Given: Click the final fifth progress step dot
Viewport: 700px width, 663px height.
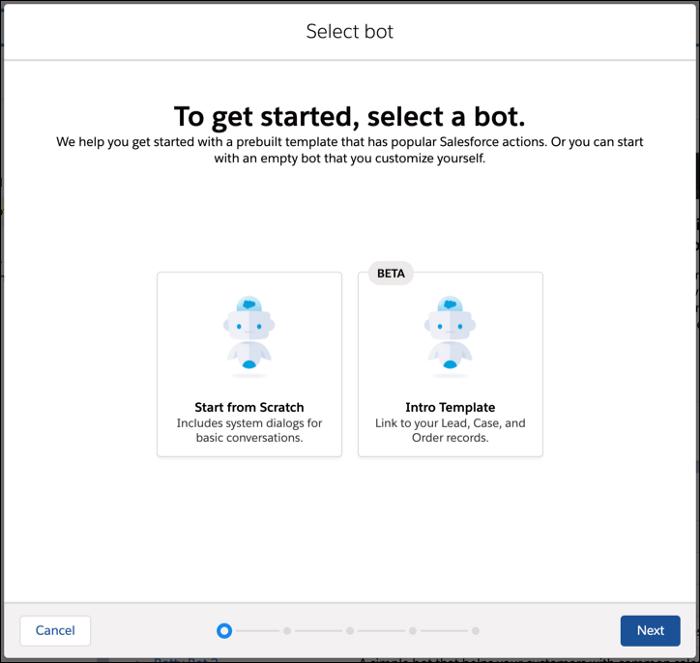Looking at the screenshot, I should 476,631.
